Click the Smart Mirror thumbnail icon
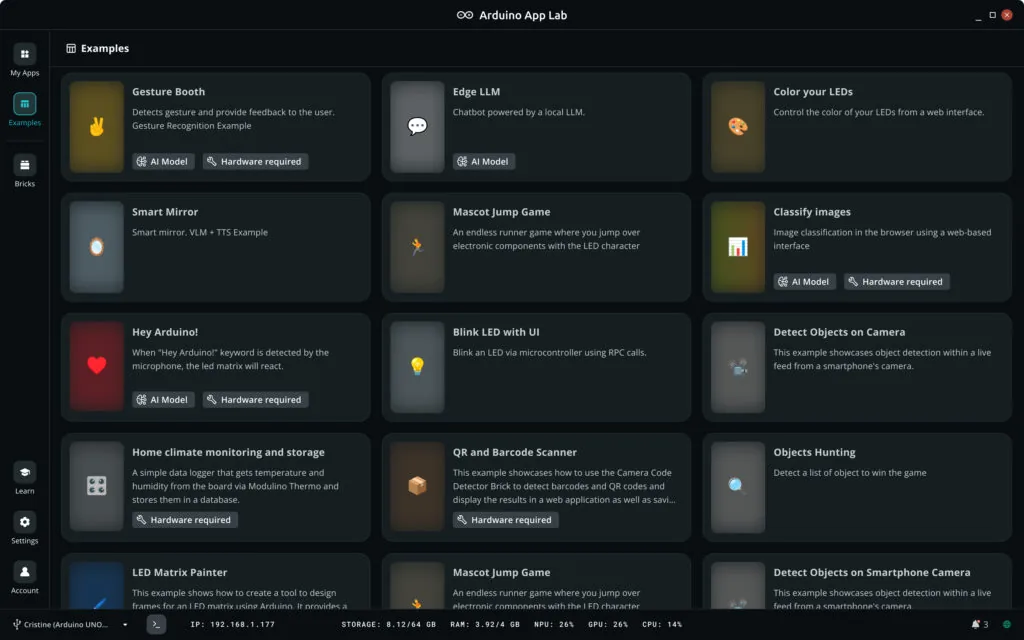 pos(97,247)
